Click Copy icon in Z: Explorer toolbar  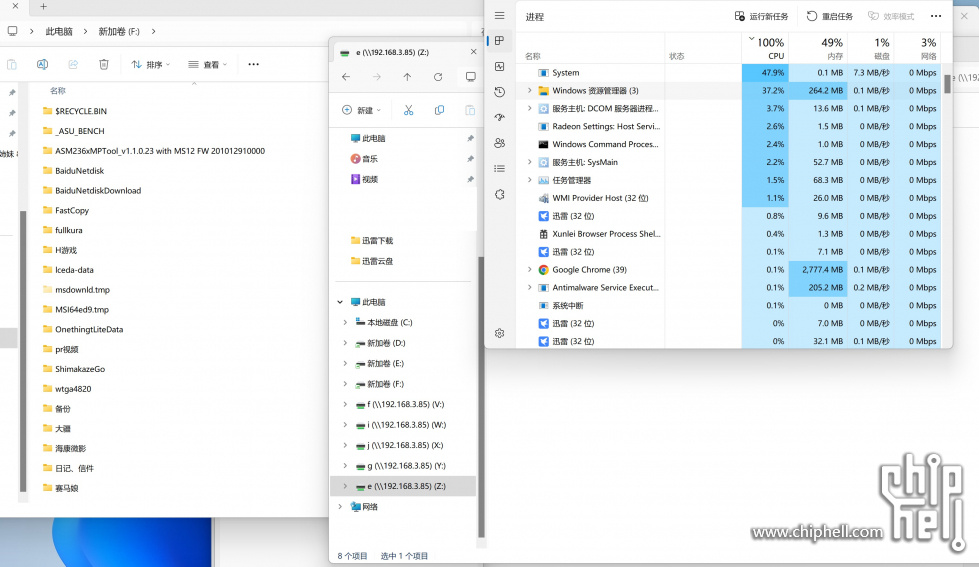coord(440,111)
